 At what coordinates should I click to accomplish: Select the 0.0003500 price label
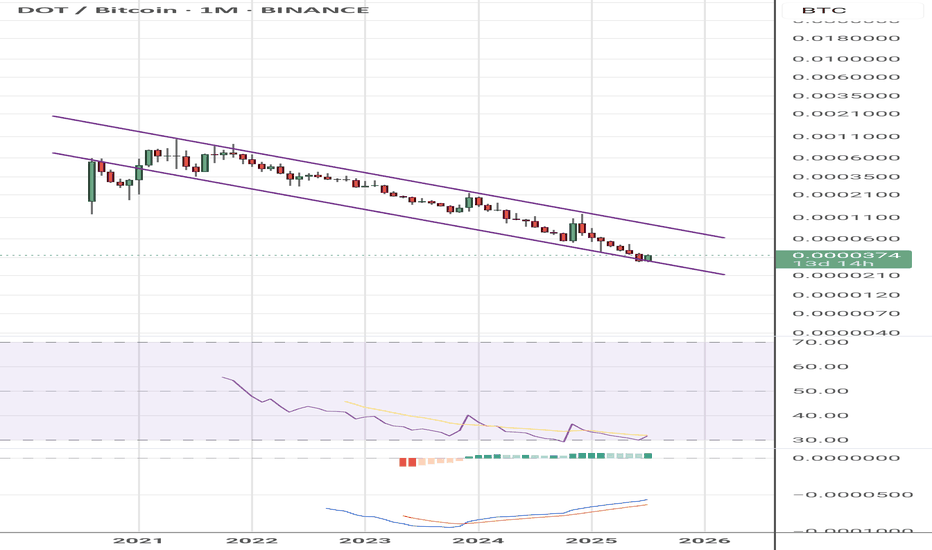pyautogui.click(x=846, y=177)
